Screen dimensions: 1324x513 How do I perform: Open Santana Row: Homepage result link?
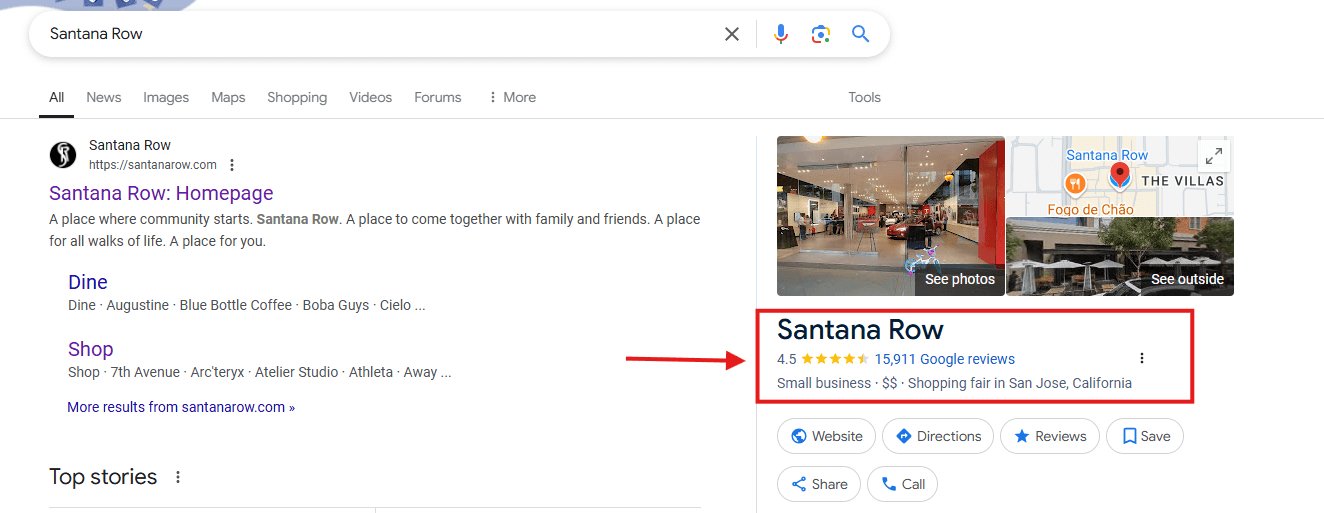(x=161, y=193)
